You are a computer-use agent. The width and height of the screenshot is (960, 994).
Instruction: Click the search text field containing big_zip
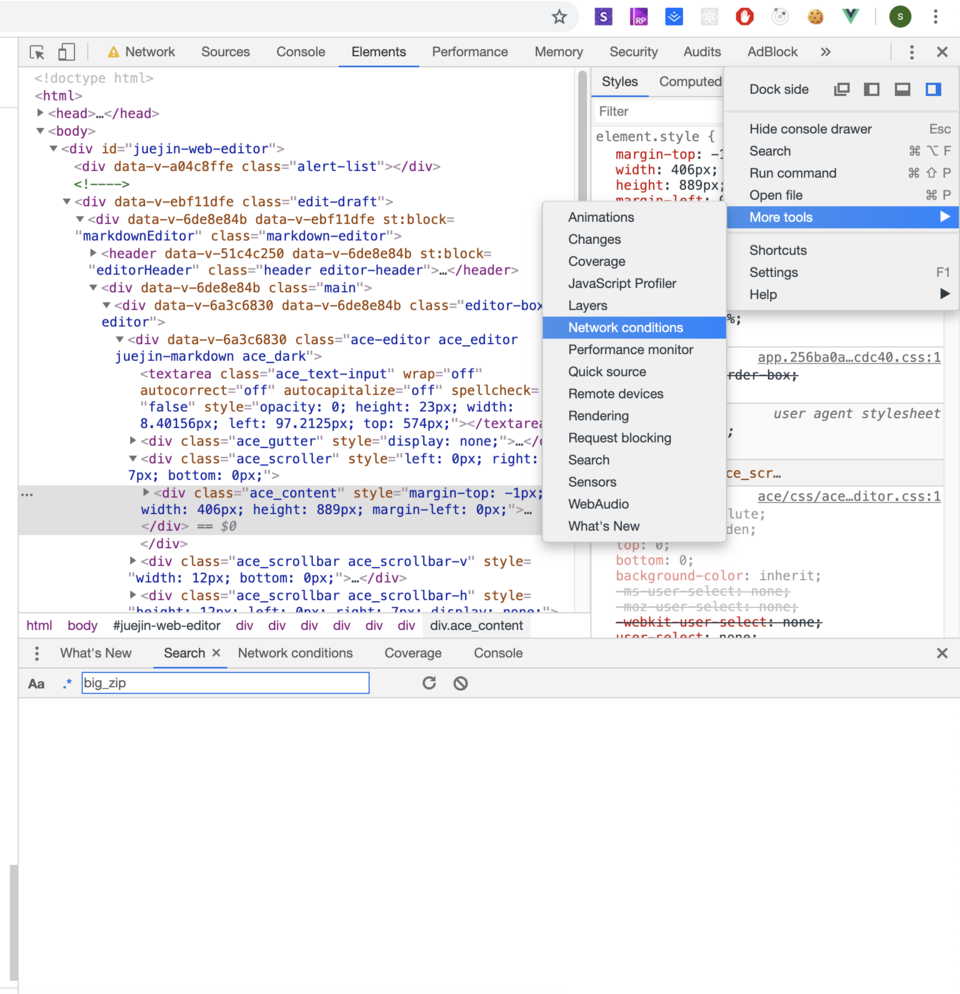click(225, 683)
